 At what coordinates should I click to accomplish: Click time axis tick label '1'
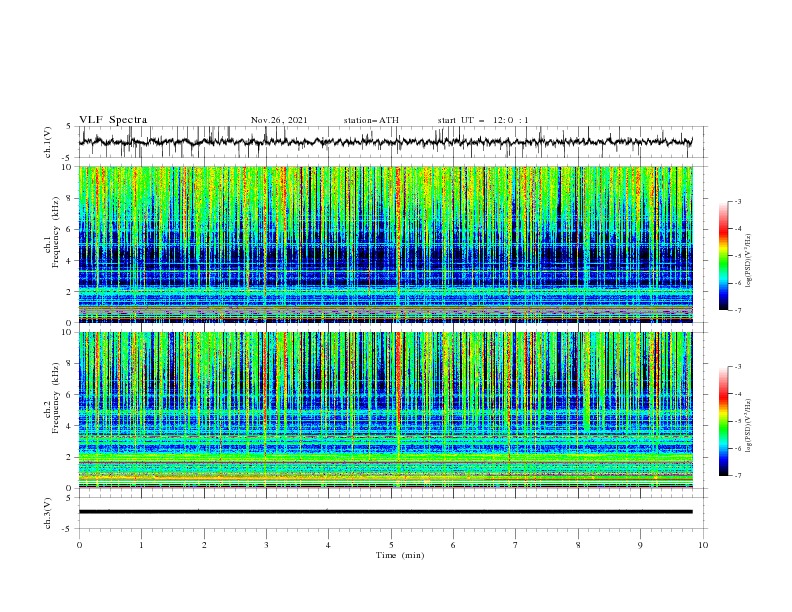[141, 545]
